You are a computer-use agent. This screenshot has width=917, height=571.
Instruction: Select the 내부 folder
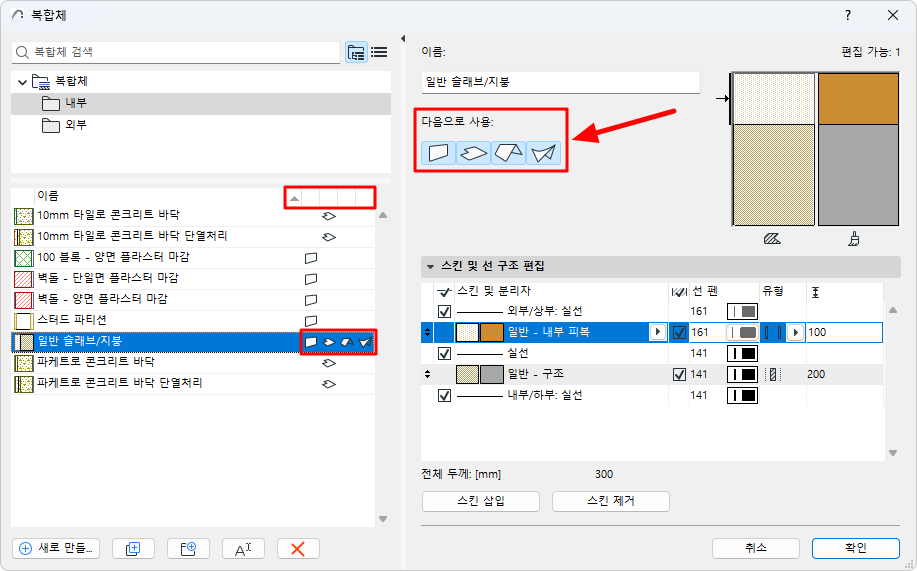click(x=201, y=104)
